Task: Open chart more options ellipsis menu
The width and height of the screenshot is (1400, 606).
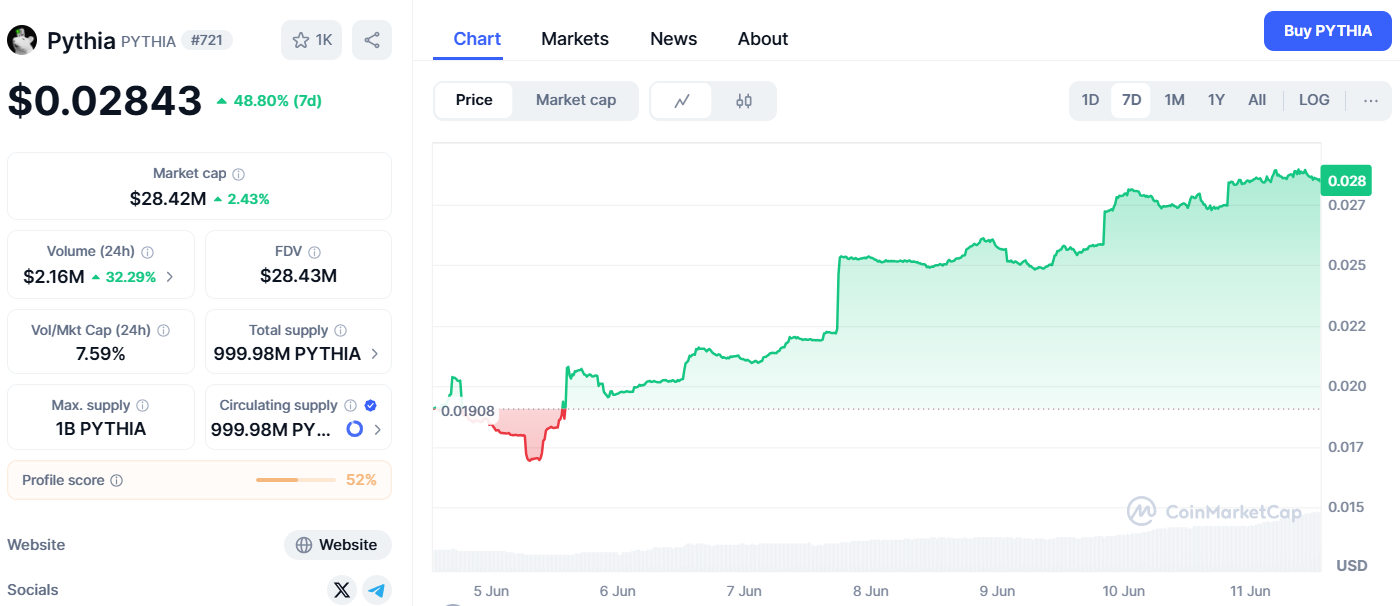Action: click(x=1371, y=100)
